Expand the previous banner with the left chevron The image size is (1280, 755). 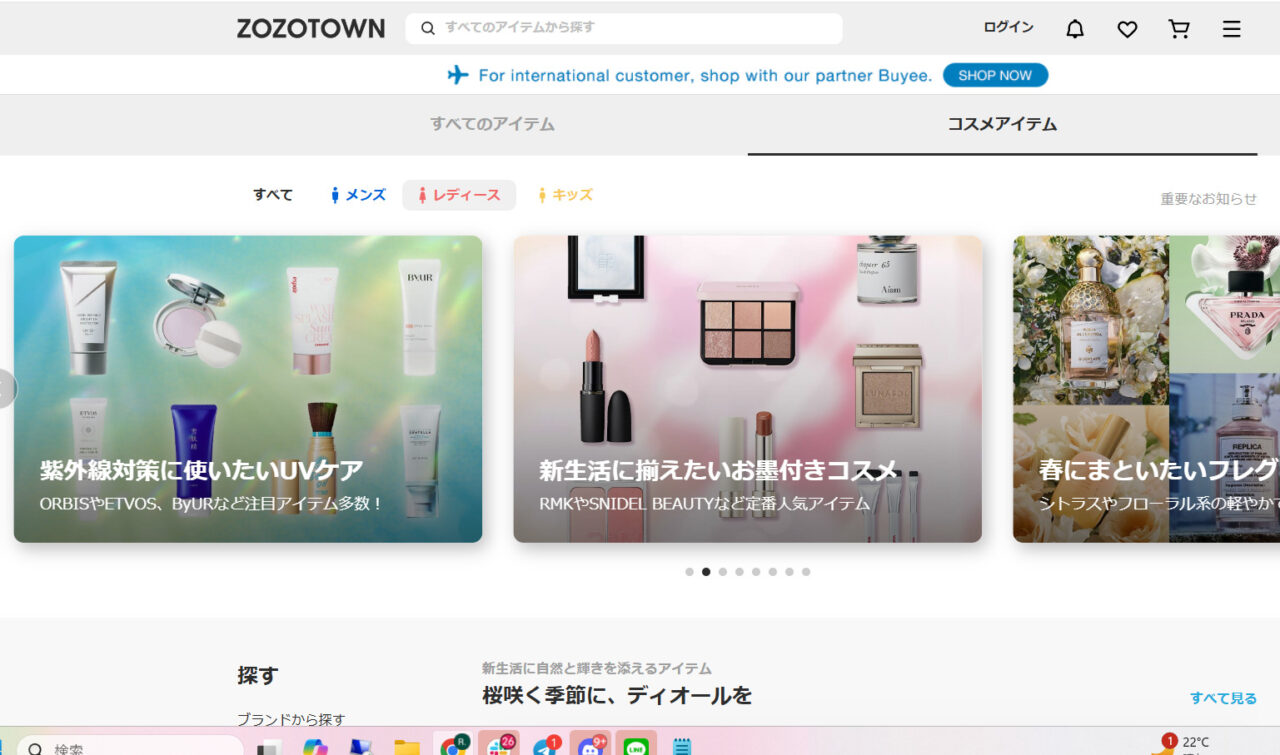coord(5,388)
